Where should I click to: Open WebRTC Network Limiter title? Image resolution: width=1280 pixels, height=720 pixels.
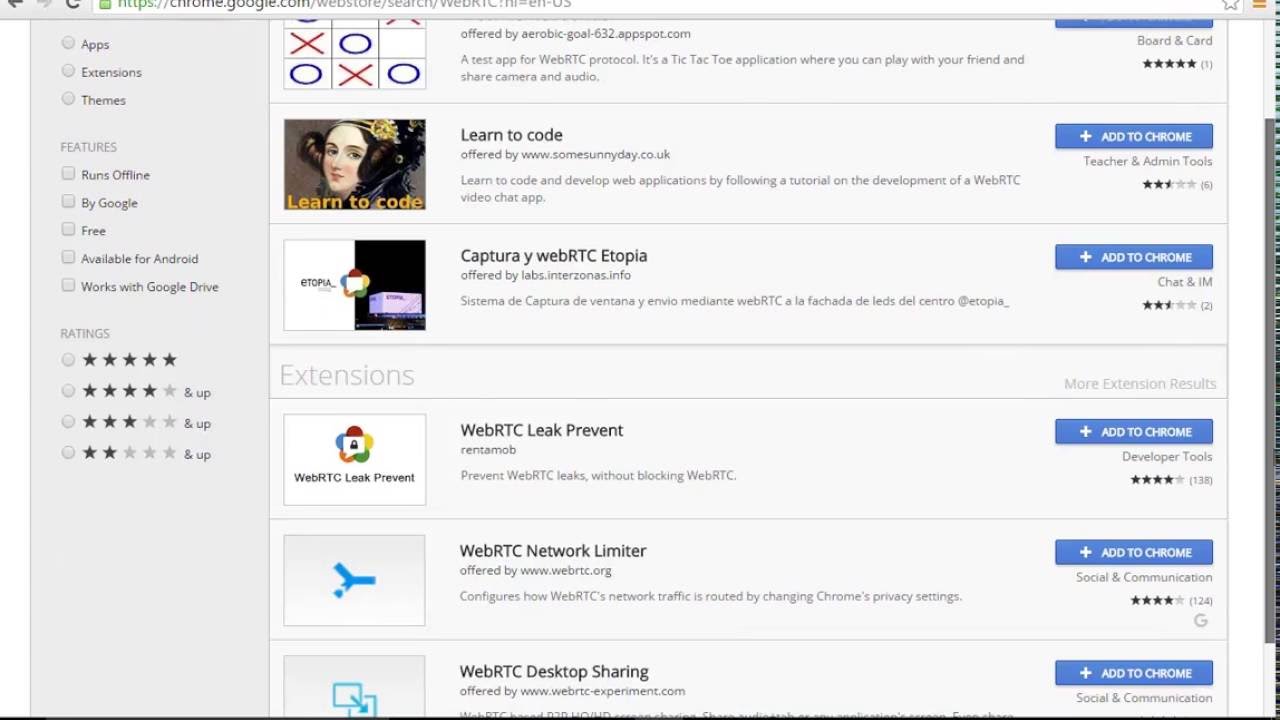tap(553, 551)
